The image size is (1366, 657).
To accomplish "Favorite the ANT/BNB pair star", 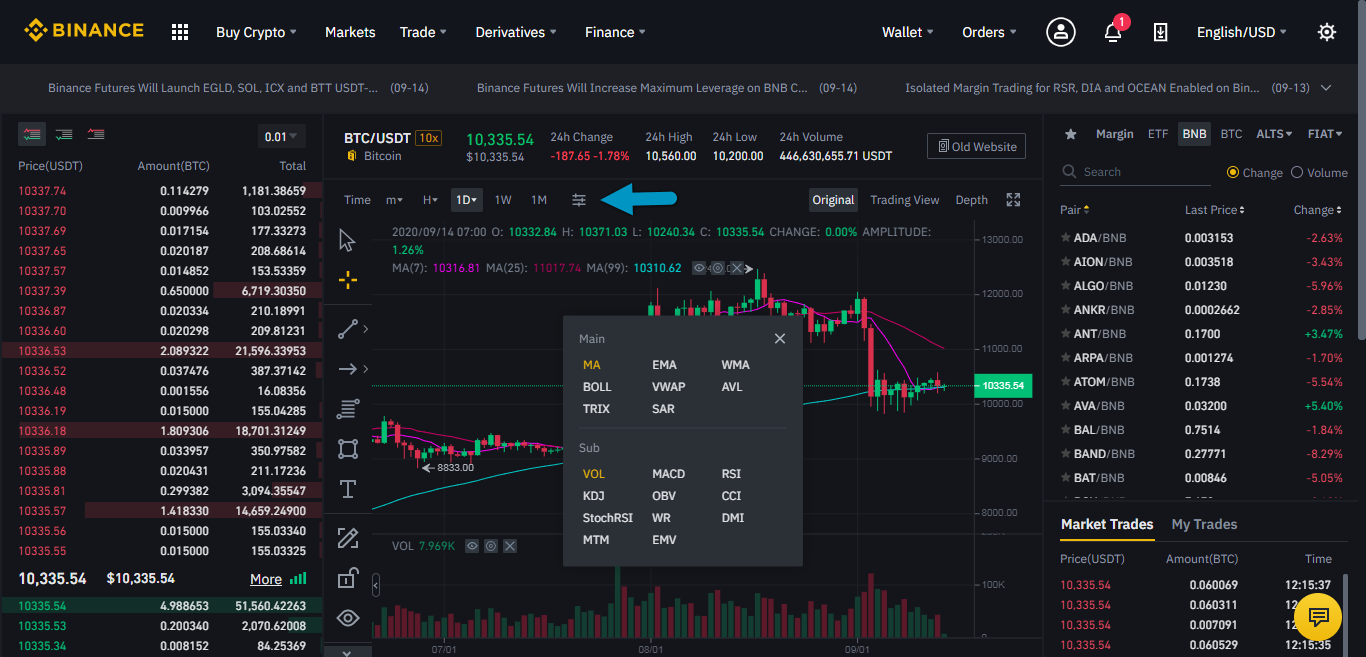I will point(1066,334).
